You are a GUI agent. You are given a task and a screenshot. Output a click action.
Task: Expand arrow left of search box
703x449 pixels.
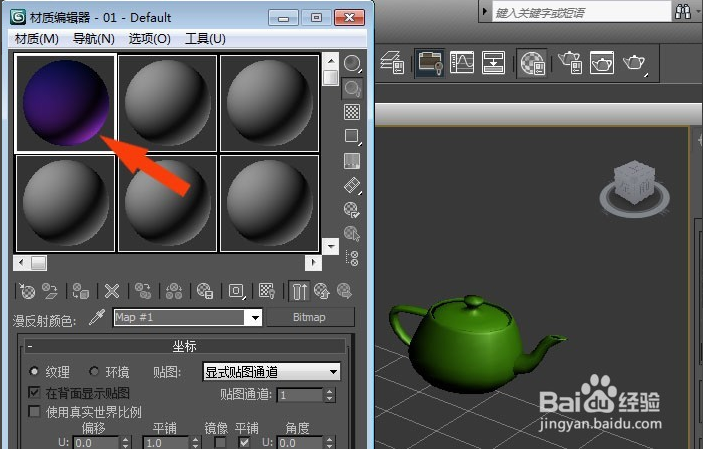coord(484,11)
